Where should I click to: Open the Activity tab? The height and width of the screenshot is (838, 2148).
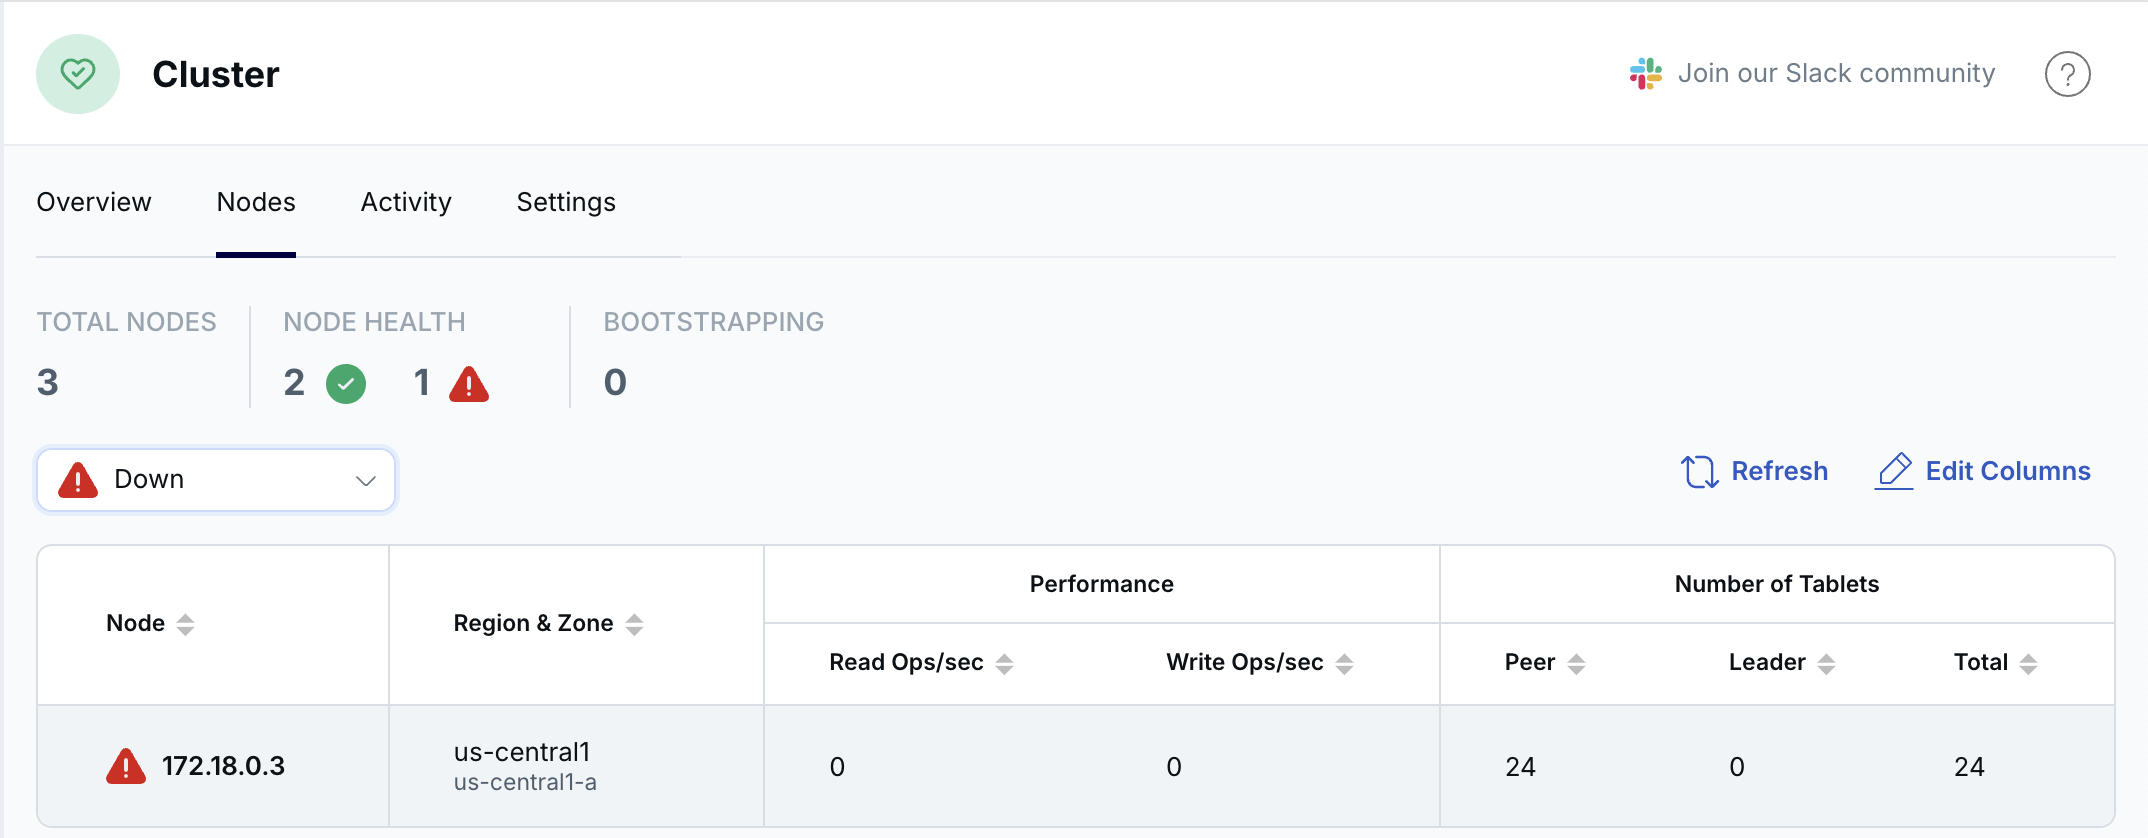(x=406, y=202)
